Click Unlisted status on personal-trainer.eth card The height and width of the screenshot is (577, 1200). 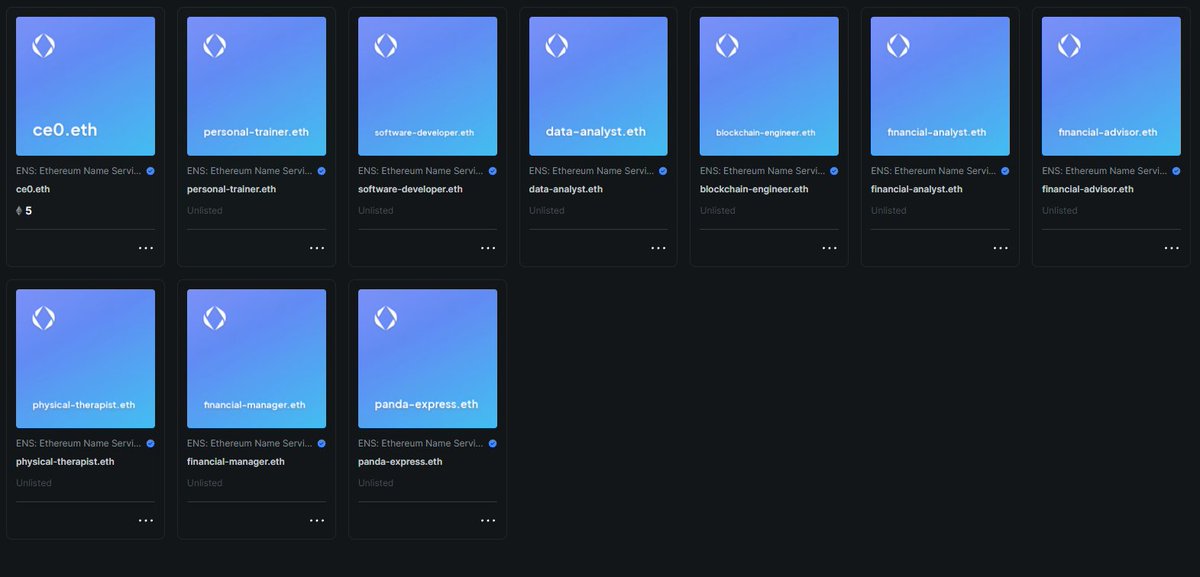(205, 211)
